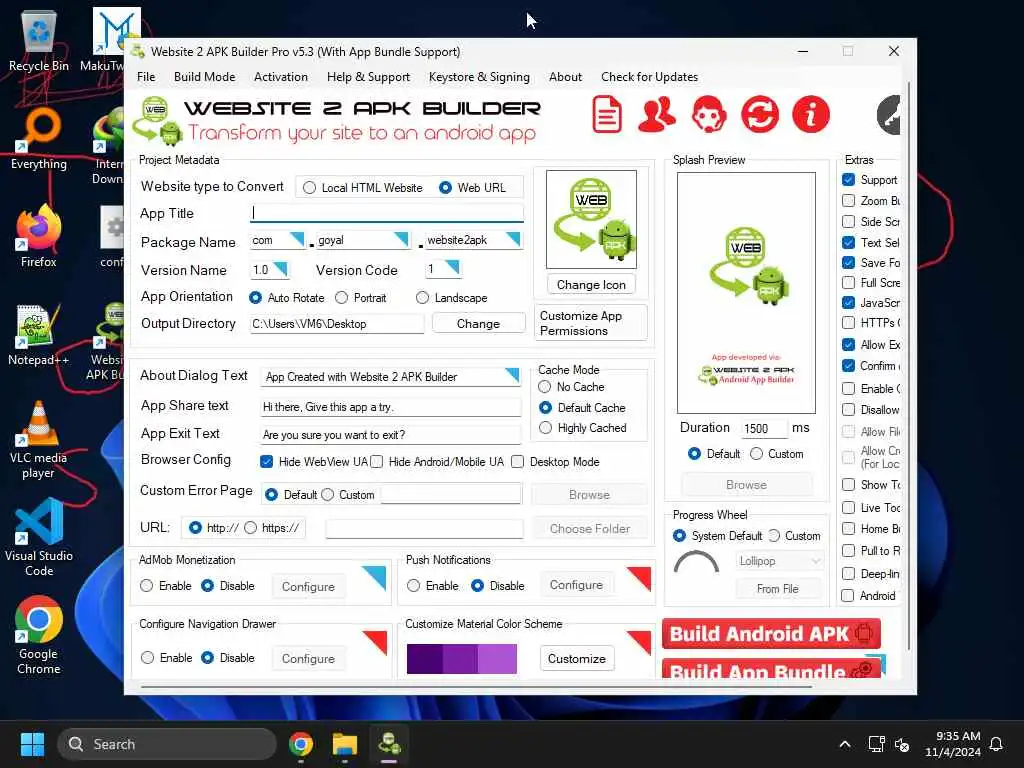Open Visual Studio Code desktop shortcut
Screen dimensions: 1024x768
[x=39, y=538]
